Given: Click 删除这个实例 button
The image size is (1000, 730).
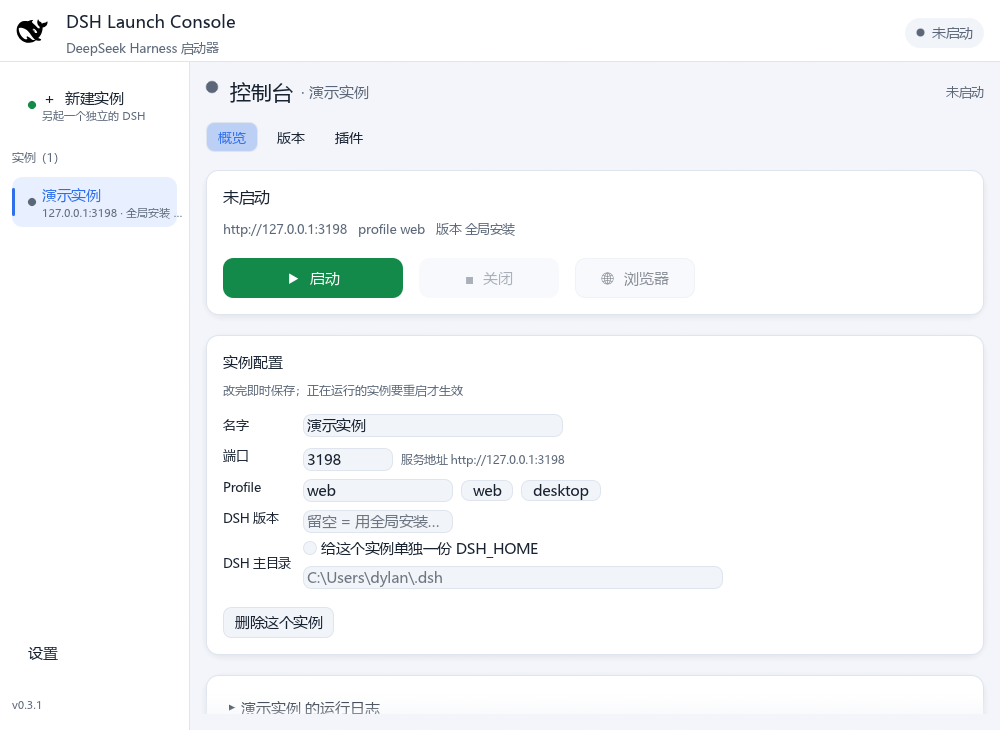Looking at the screenshot, I should (x=278, y=622).
